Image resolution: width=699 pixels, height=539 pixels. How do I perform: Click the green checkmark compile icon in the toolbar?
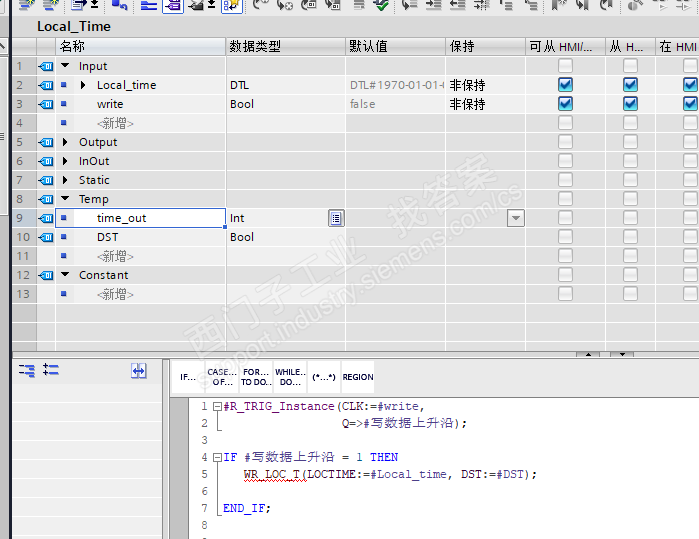[x=381, y=5]
